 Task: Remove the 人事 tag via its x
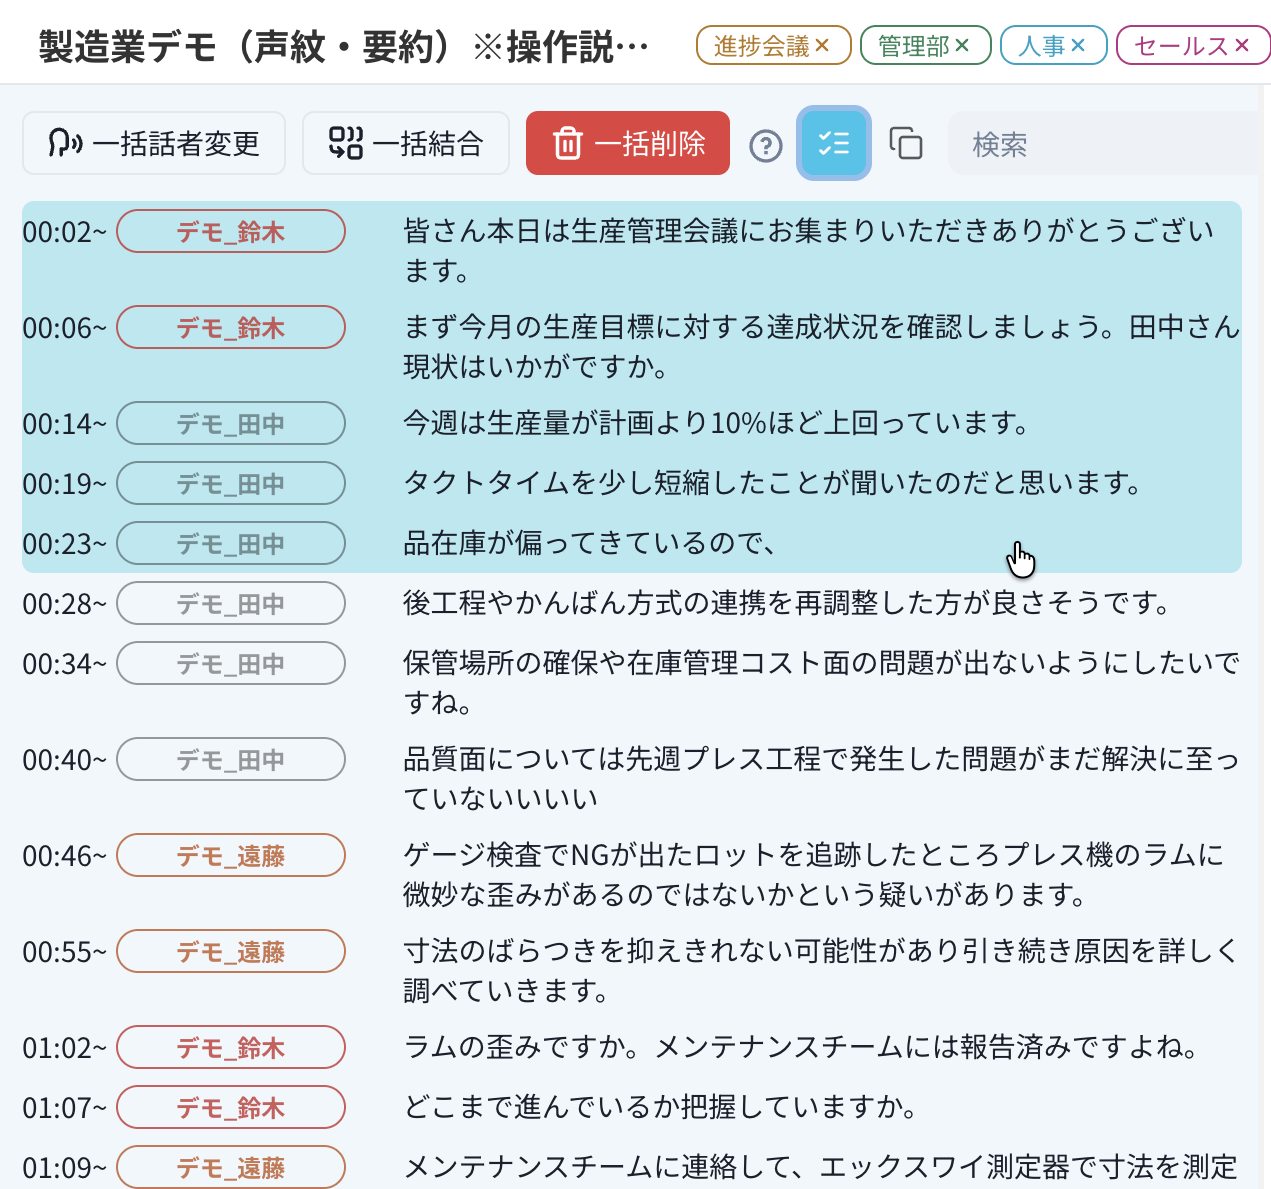(1078, 46)
